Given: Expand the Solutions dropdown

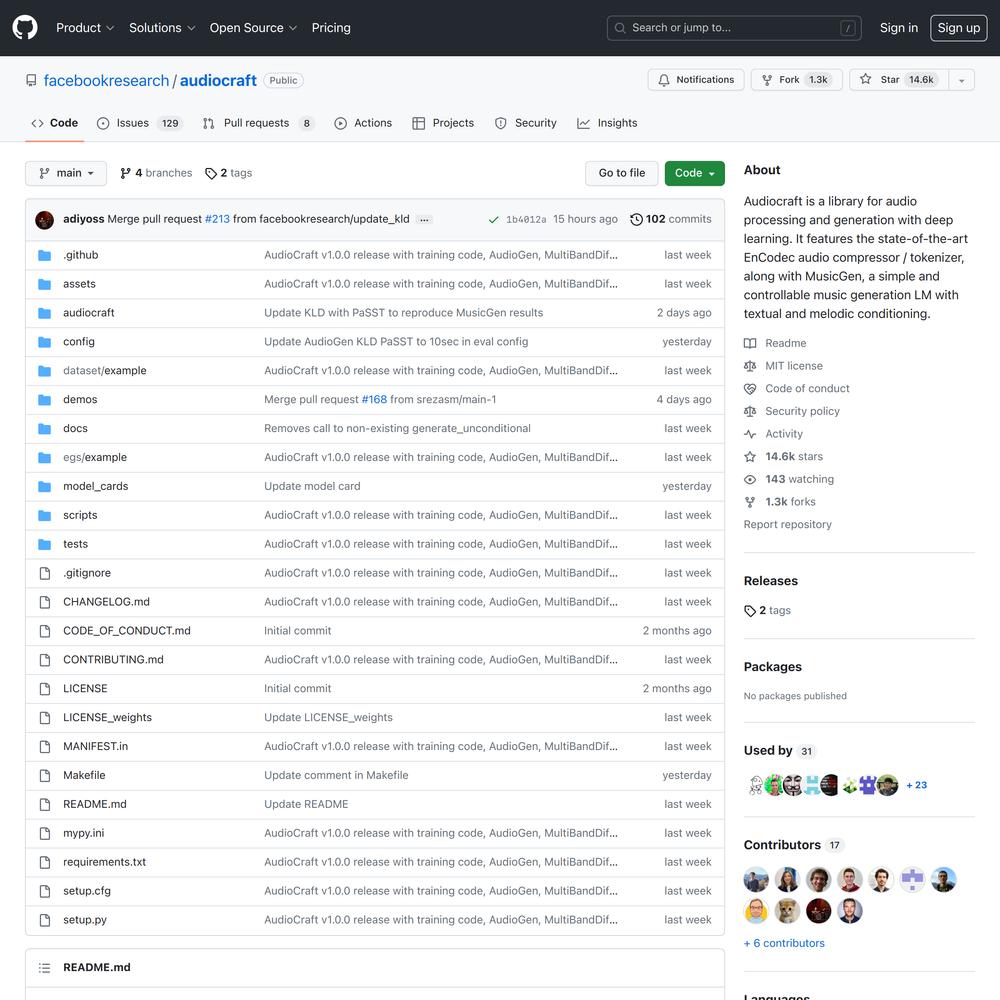Looking at the screenshot, I should 162,28.
